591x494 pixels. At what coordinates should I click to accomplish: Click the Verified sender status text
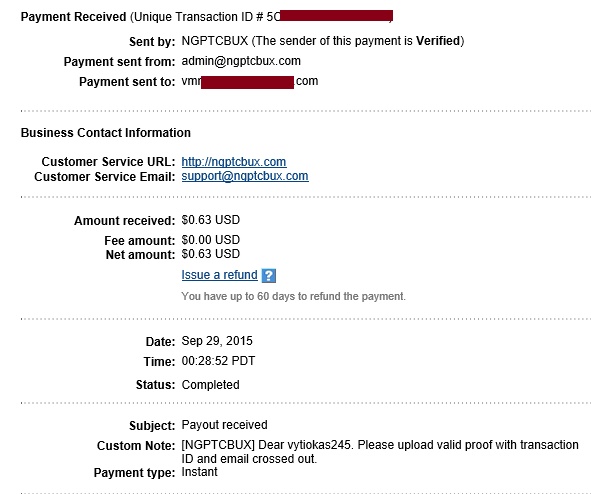click(438, 41)
